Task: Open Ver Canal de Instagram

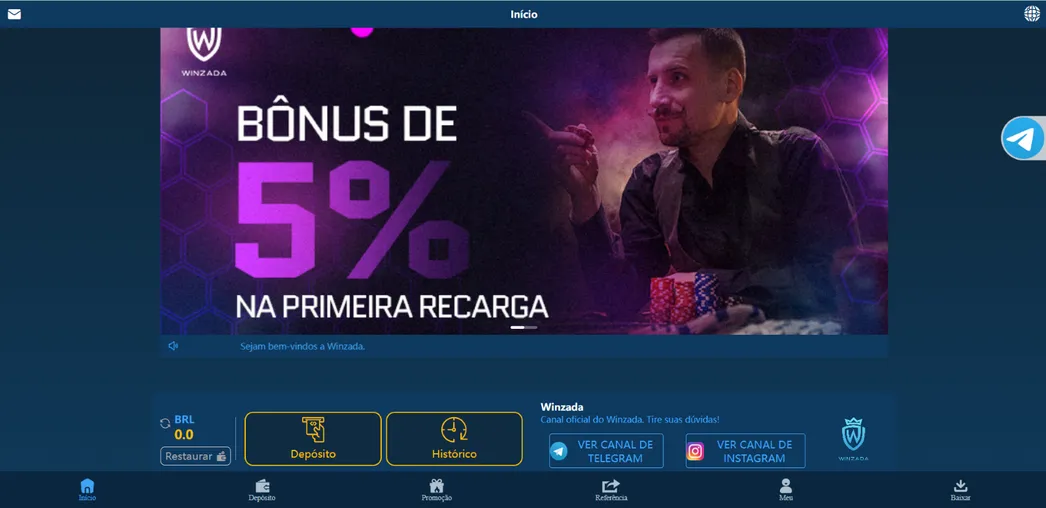Action: (x=745, y=451)
